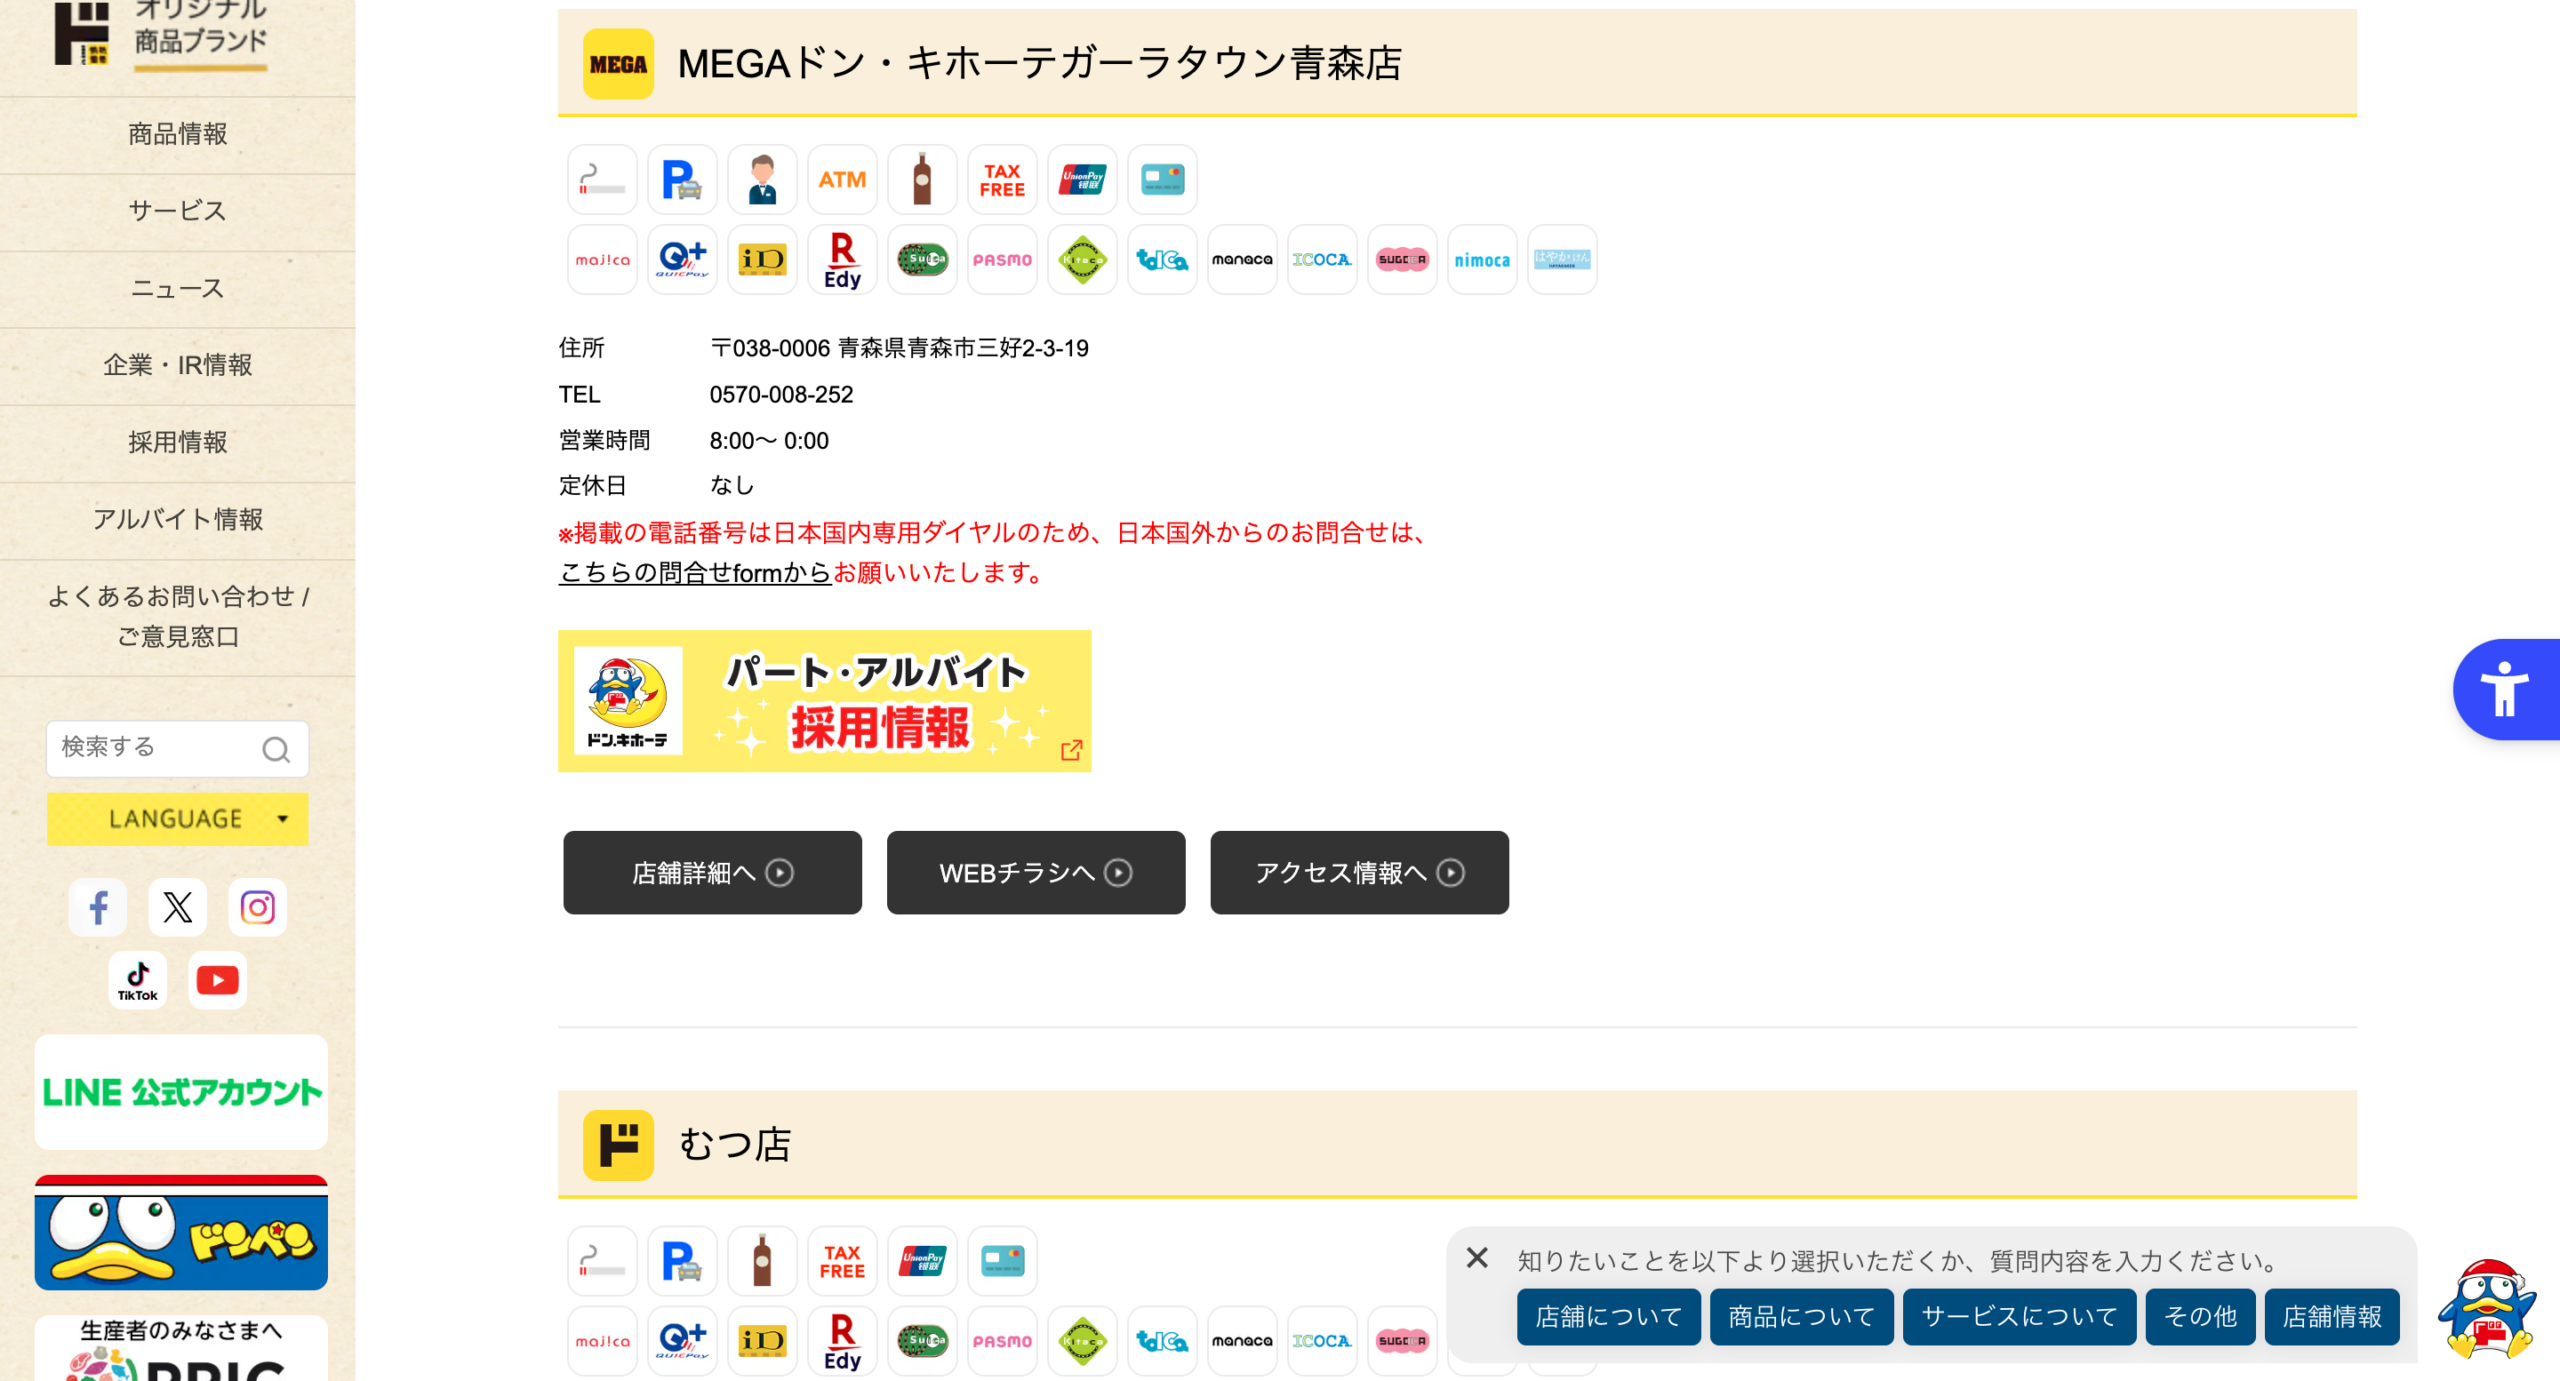Click the UnionPay icon for Aomori store
The image size is (2560, 1381).
(1082, 180)
